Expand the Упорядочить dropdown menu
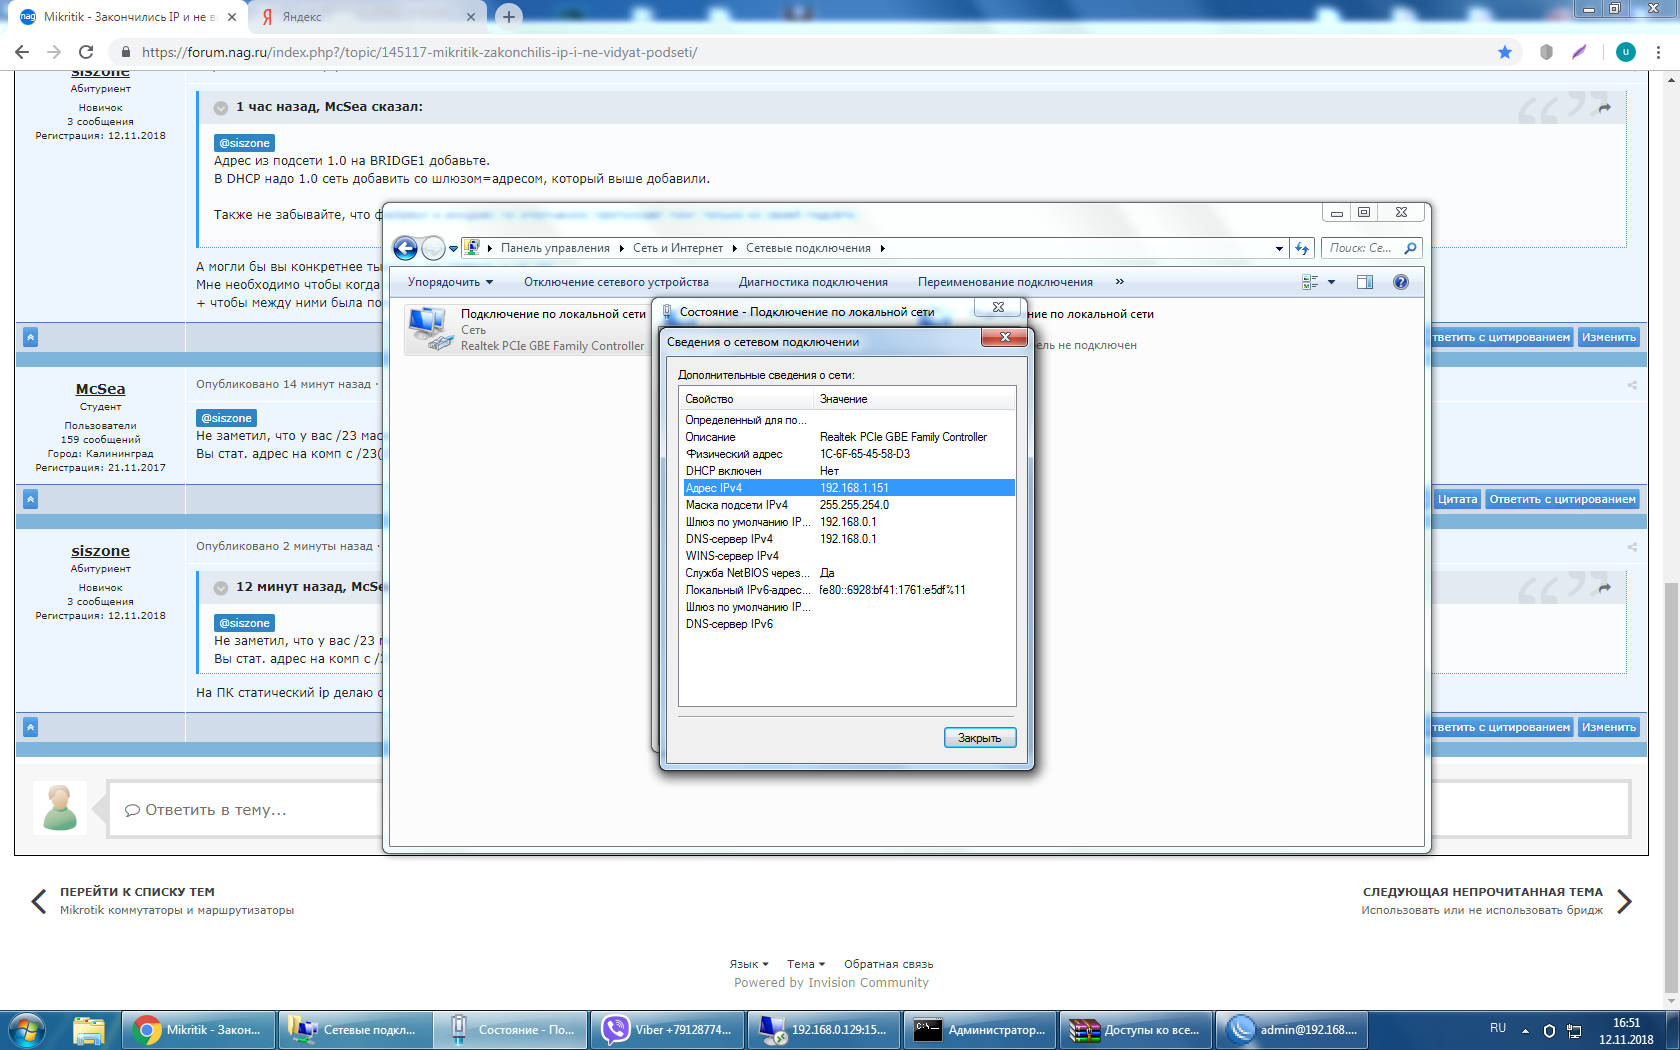The image size is (1680, 1050). (x=450, y=282)
